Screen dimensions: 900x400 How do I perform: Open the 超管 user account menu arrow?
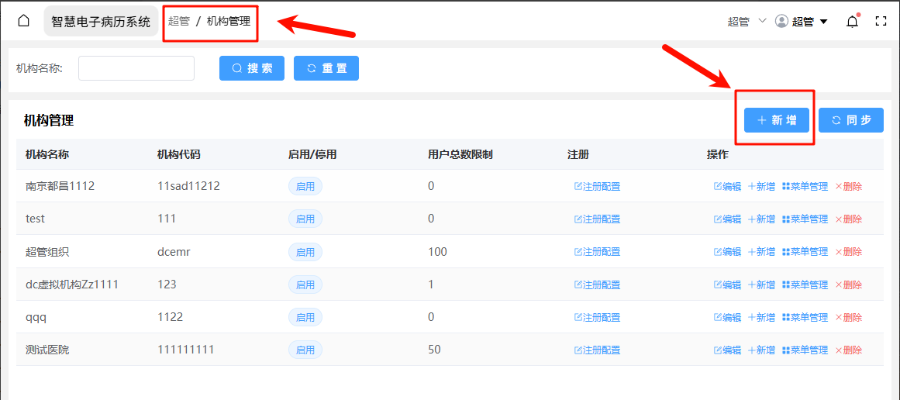coord(823,21)
